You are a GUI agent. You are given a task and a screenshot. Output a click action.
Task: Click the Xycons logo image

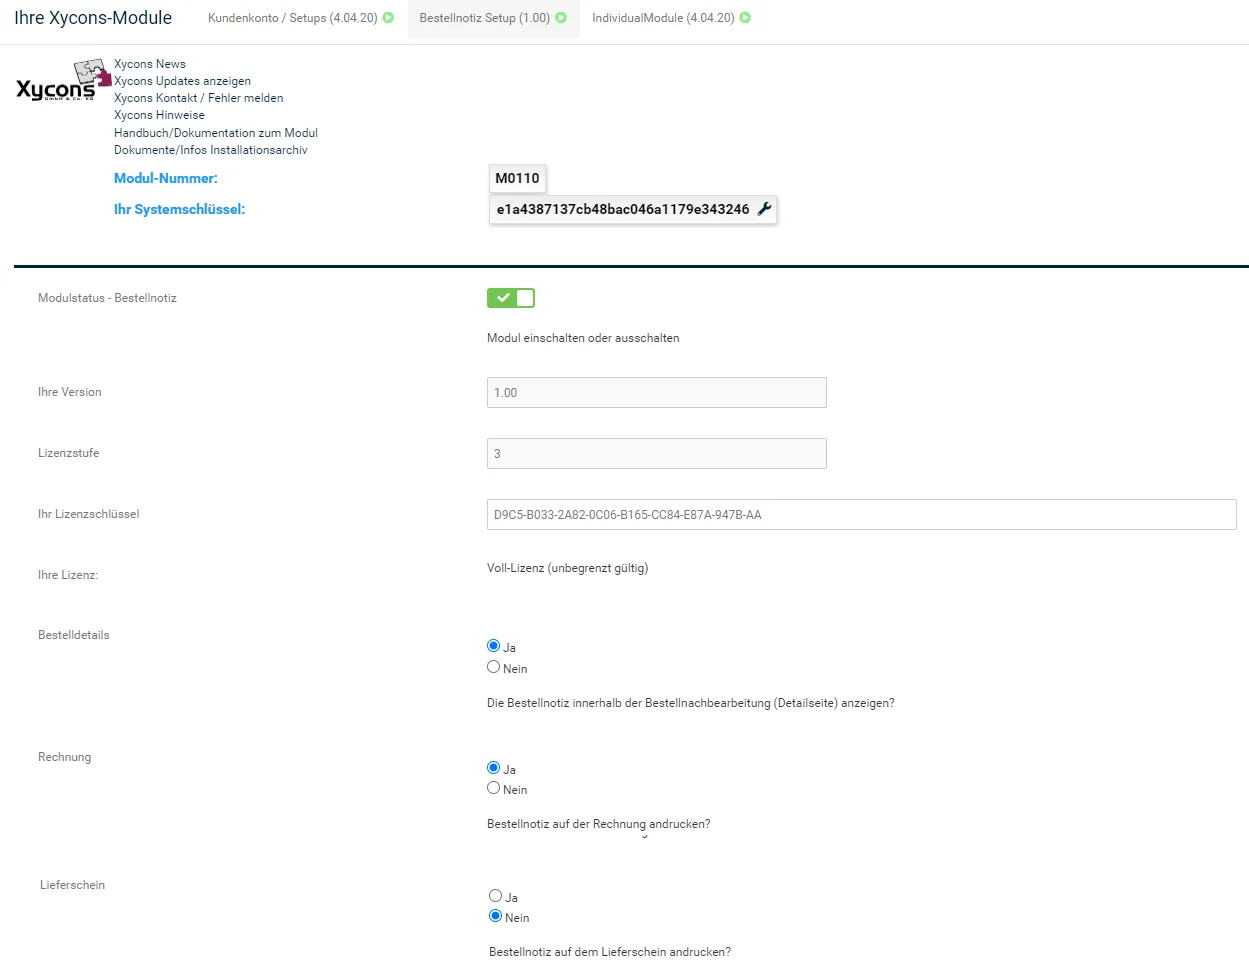(63, 81)
